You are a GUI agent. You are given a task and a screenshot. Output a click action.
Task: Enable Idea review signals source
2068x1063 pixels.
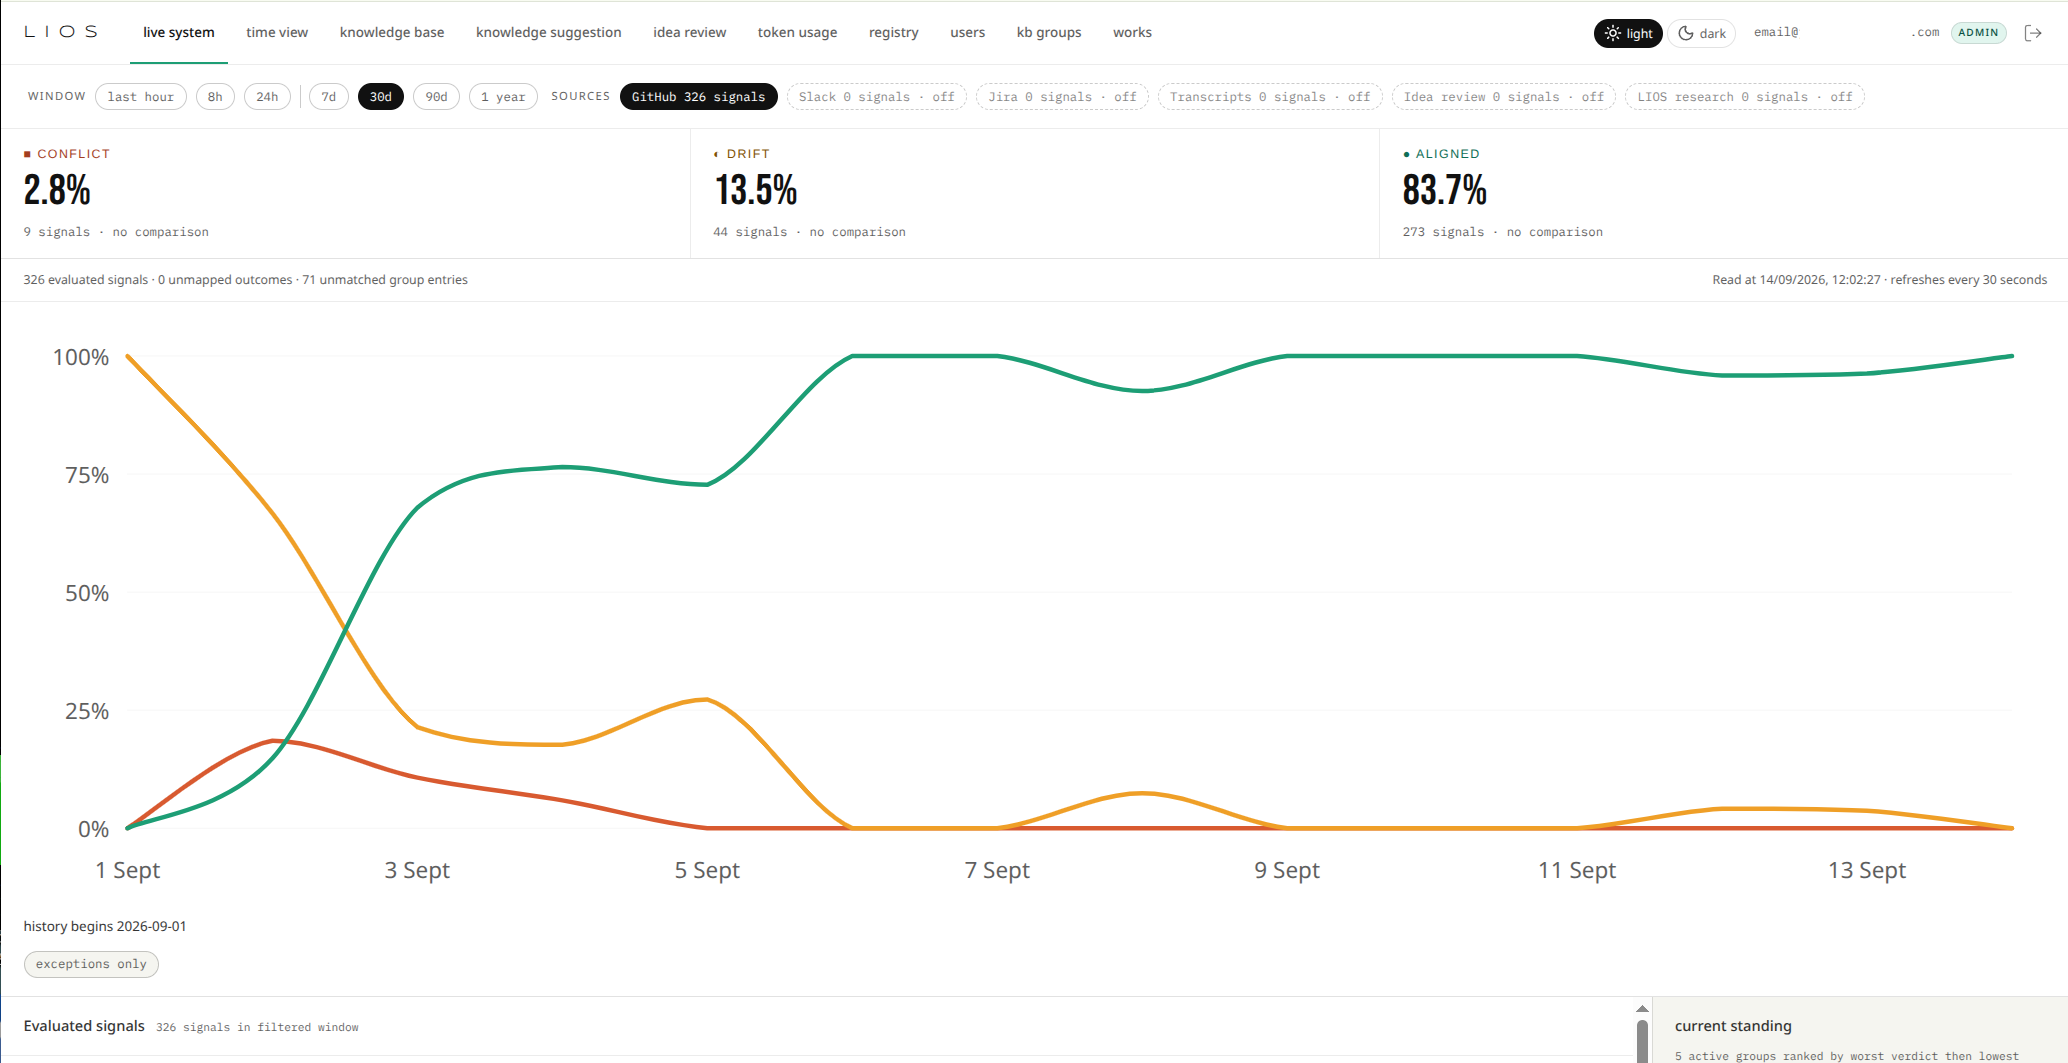tap(1503, 97)
